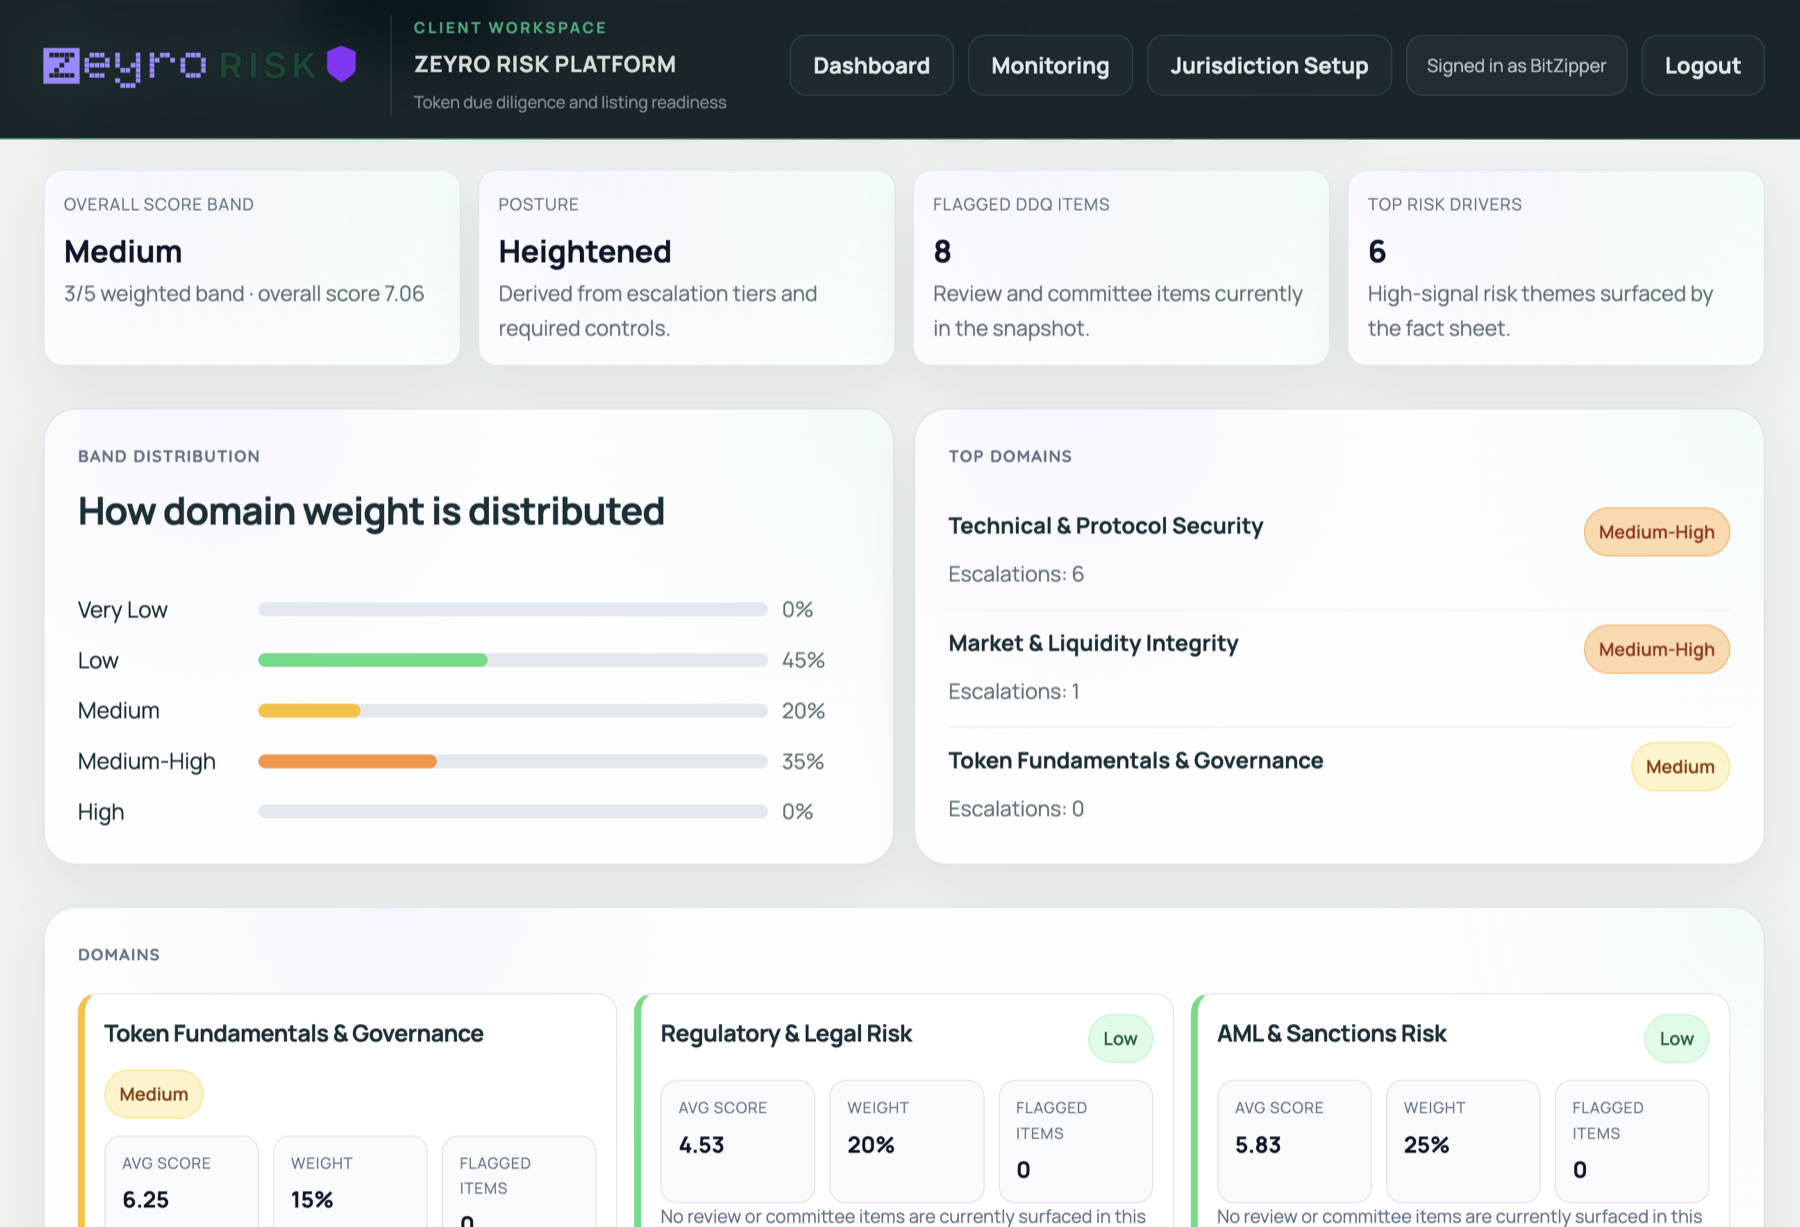Viewport: 1800px width, 1227px height.
Task: Select the Medium-High badge on Market & Liquidity Integrity
Action: pos(1656,649)
